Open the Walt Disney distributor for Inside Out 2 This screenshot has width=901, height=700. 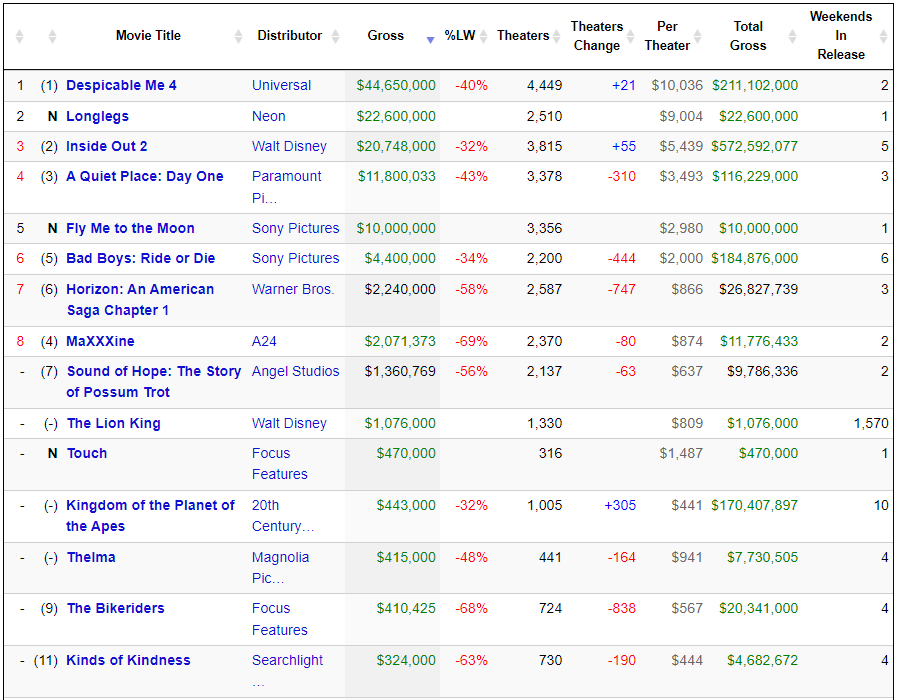pyautogui.click(x=289, y=146)
